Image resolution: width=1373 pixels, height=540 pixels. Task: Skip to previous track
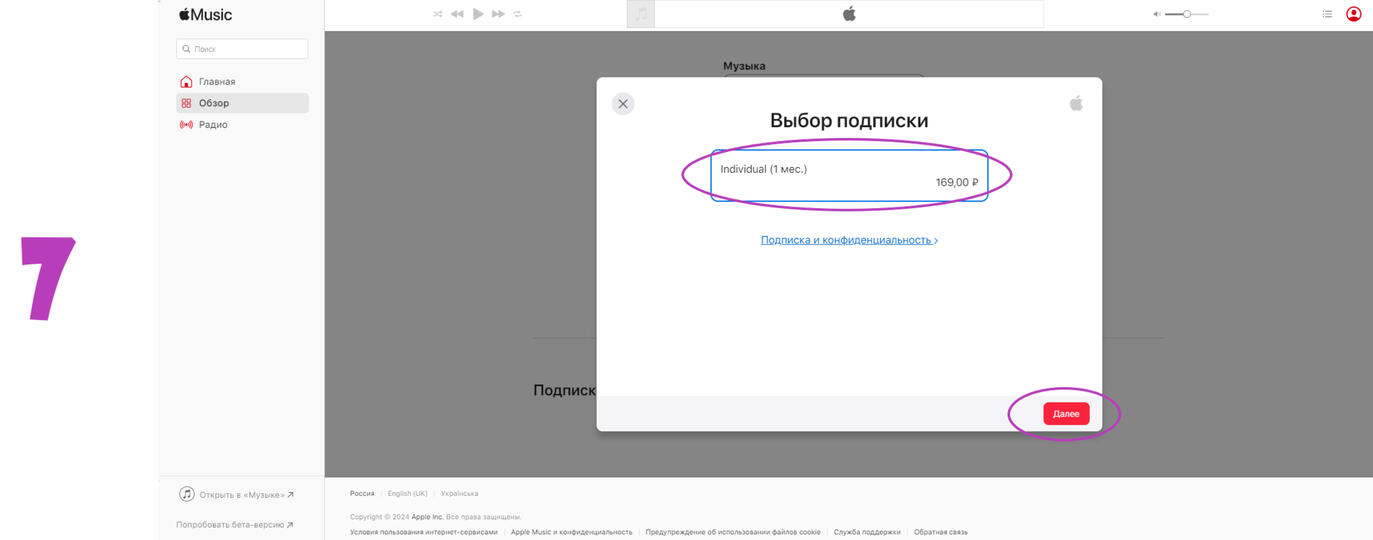tap(457, 14)
